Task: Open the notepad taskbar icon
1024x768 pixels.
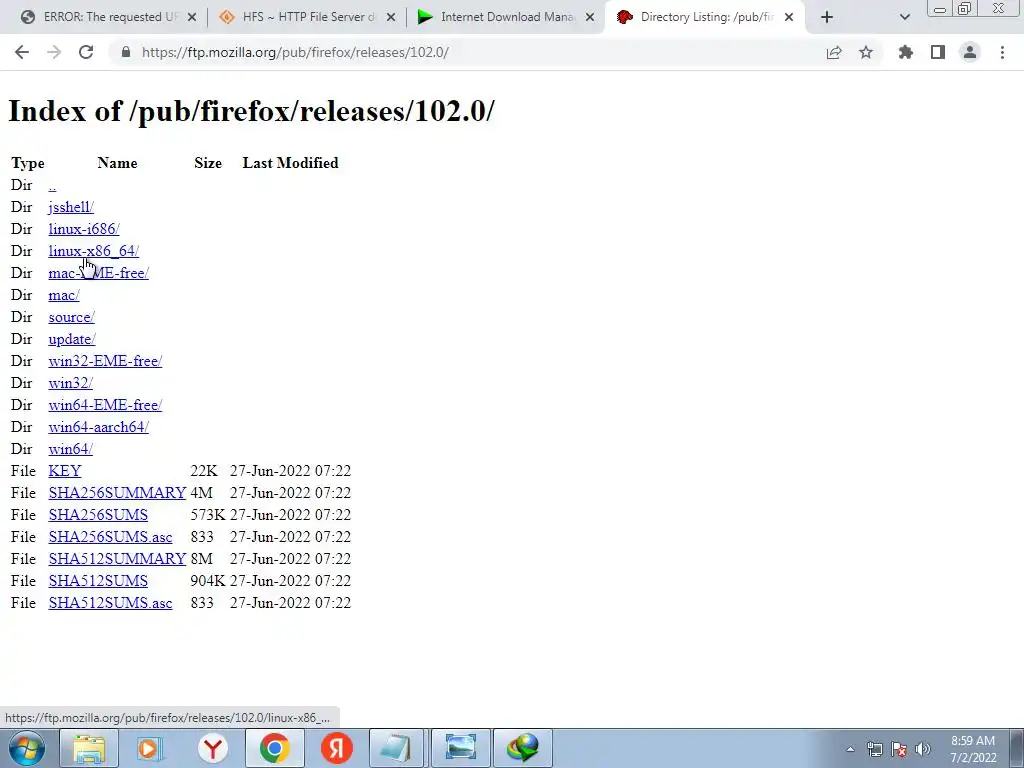Action: pos(398,748)
